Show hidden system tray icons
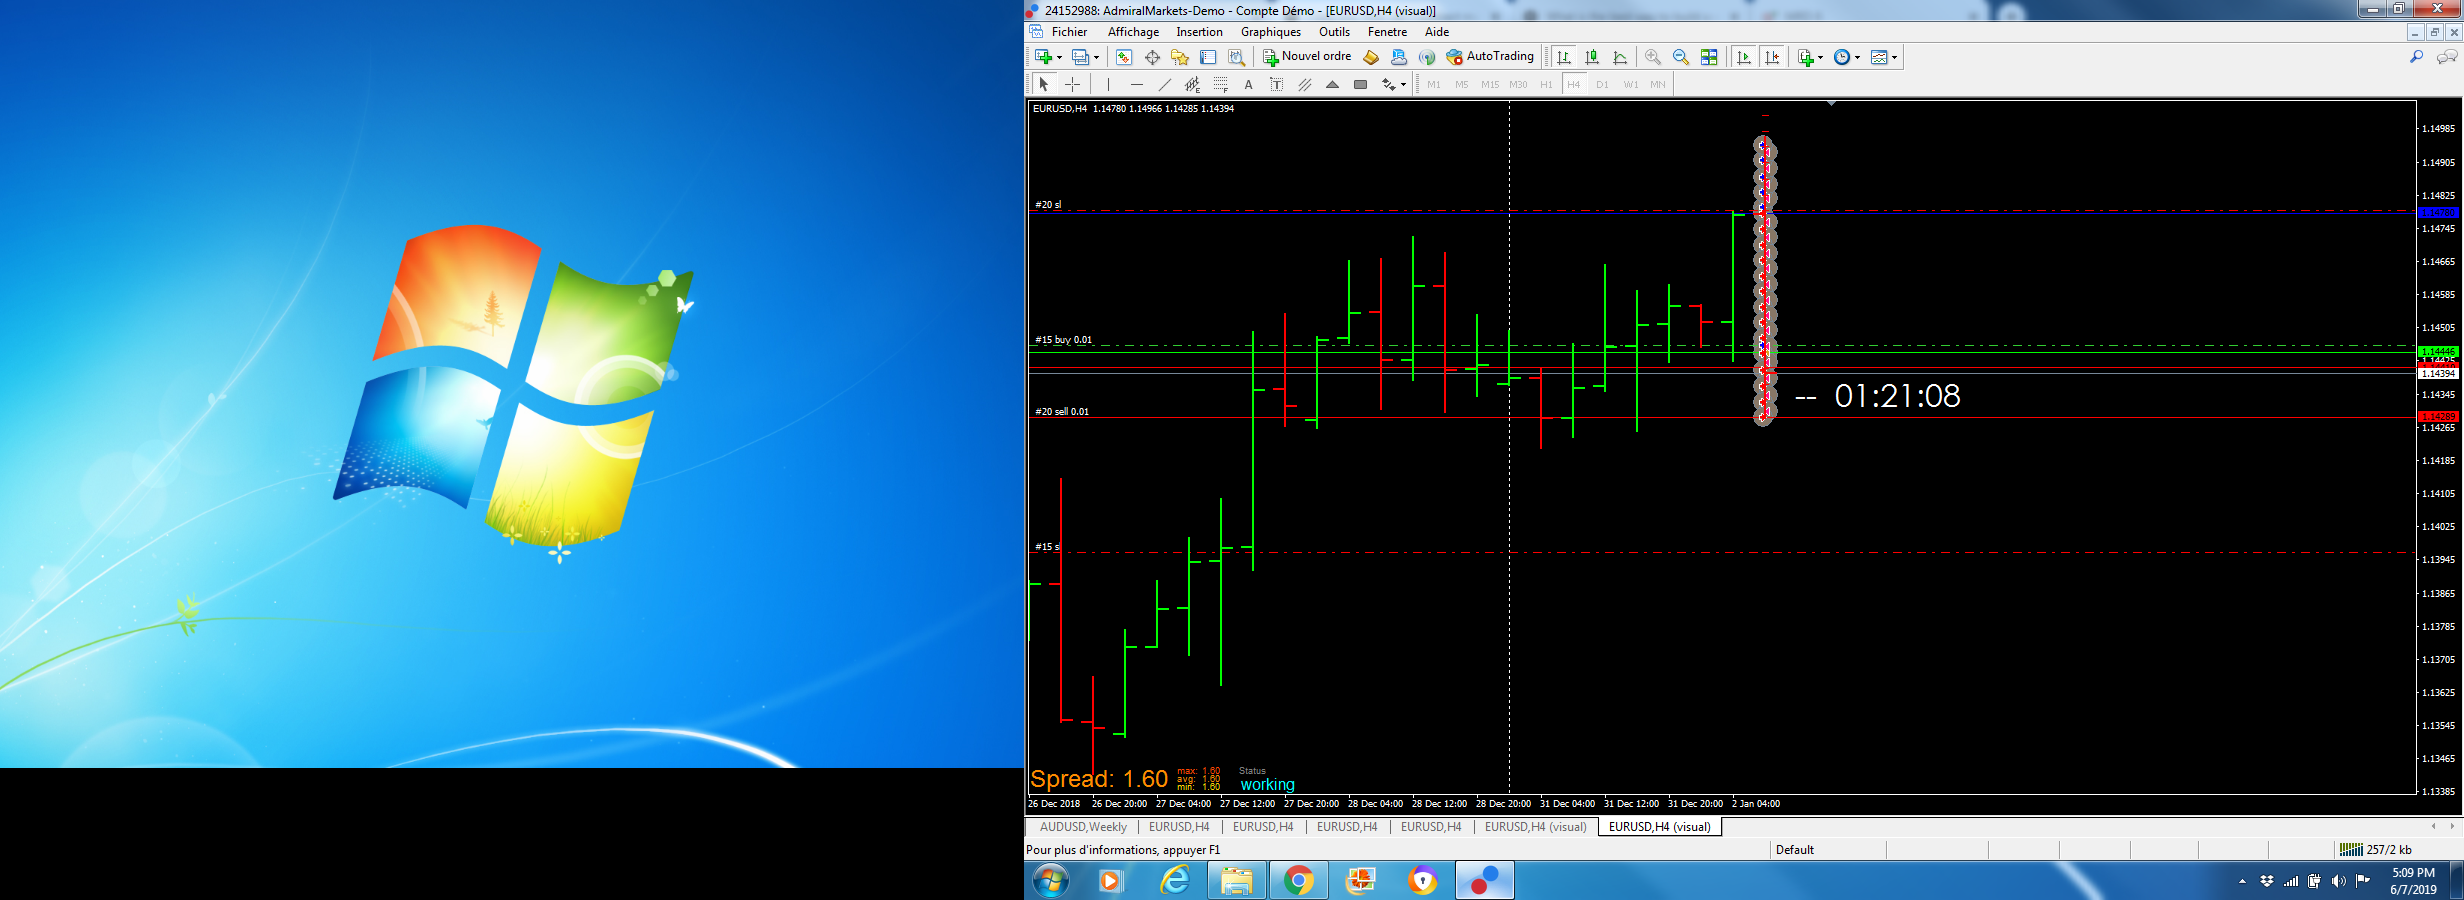2464x900 pixels. pyautogui.click(x=2242, y=881)
